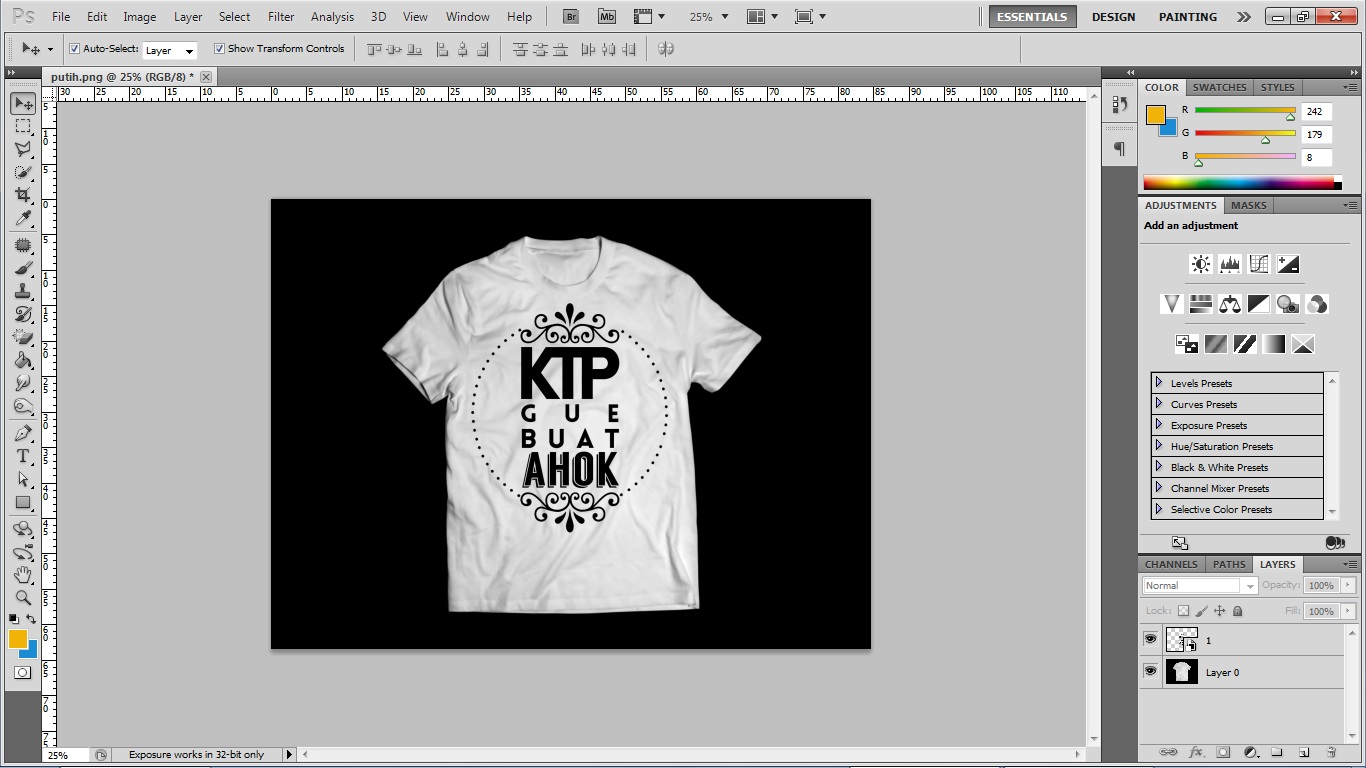
Task: Open the Analysis menu
Action: (332, 16)
